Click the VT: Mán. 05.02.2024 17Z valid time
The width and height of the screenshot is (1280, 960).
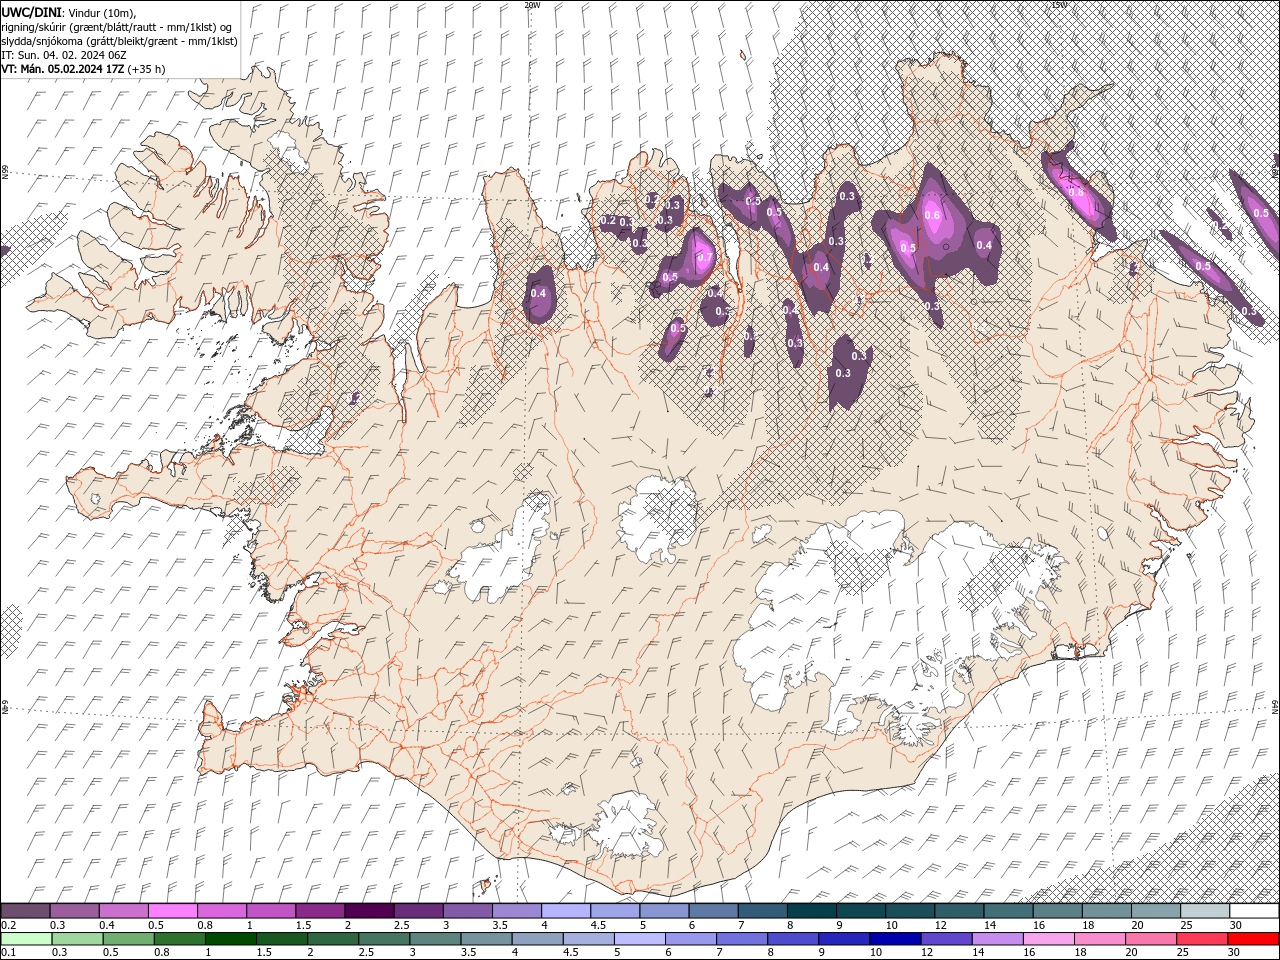(63, 69)
